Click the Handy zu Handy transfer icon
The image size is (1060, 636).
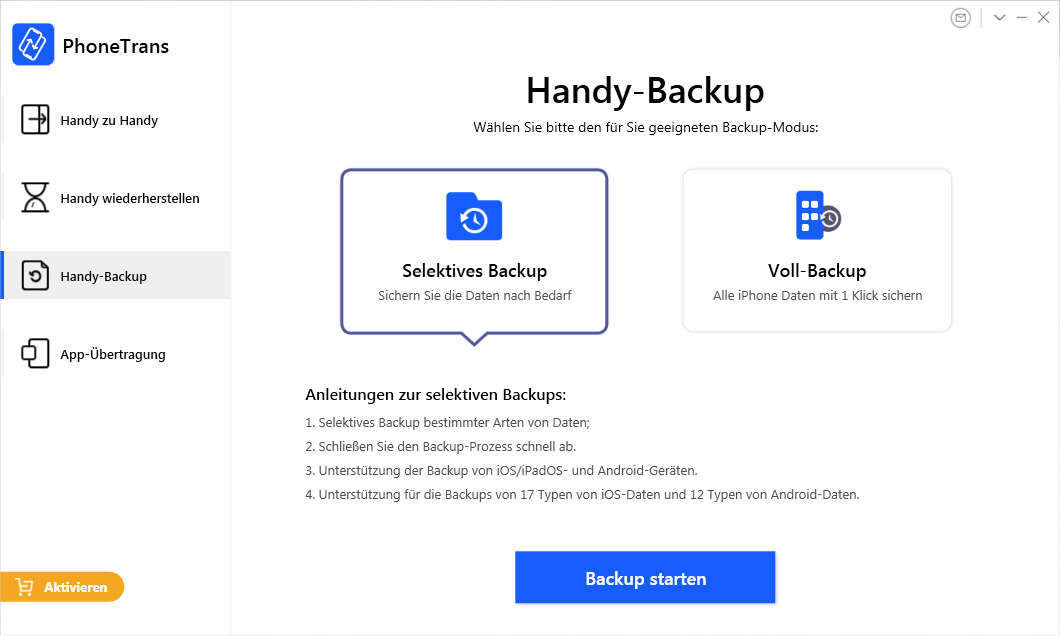pos(35,120)
